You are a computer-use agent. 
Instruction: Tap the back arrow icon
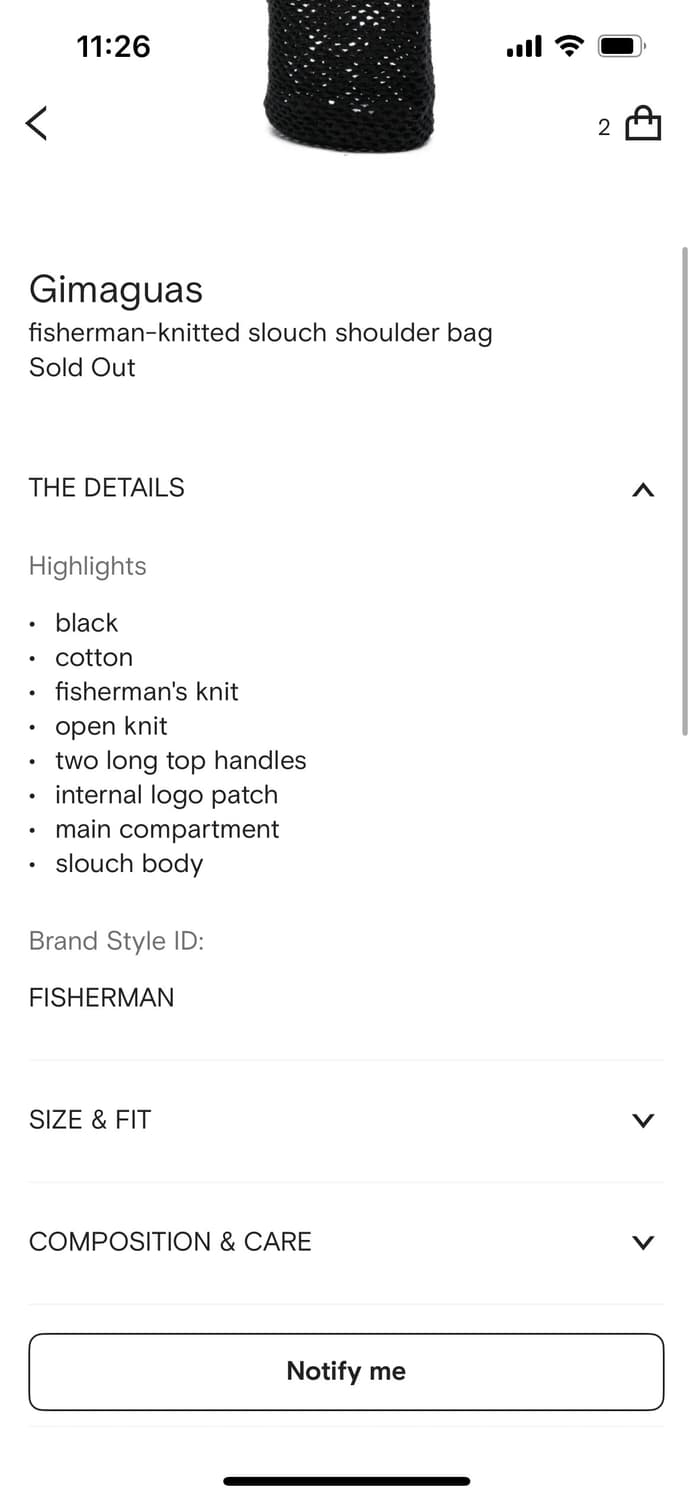coord(37,123)
